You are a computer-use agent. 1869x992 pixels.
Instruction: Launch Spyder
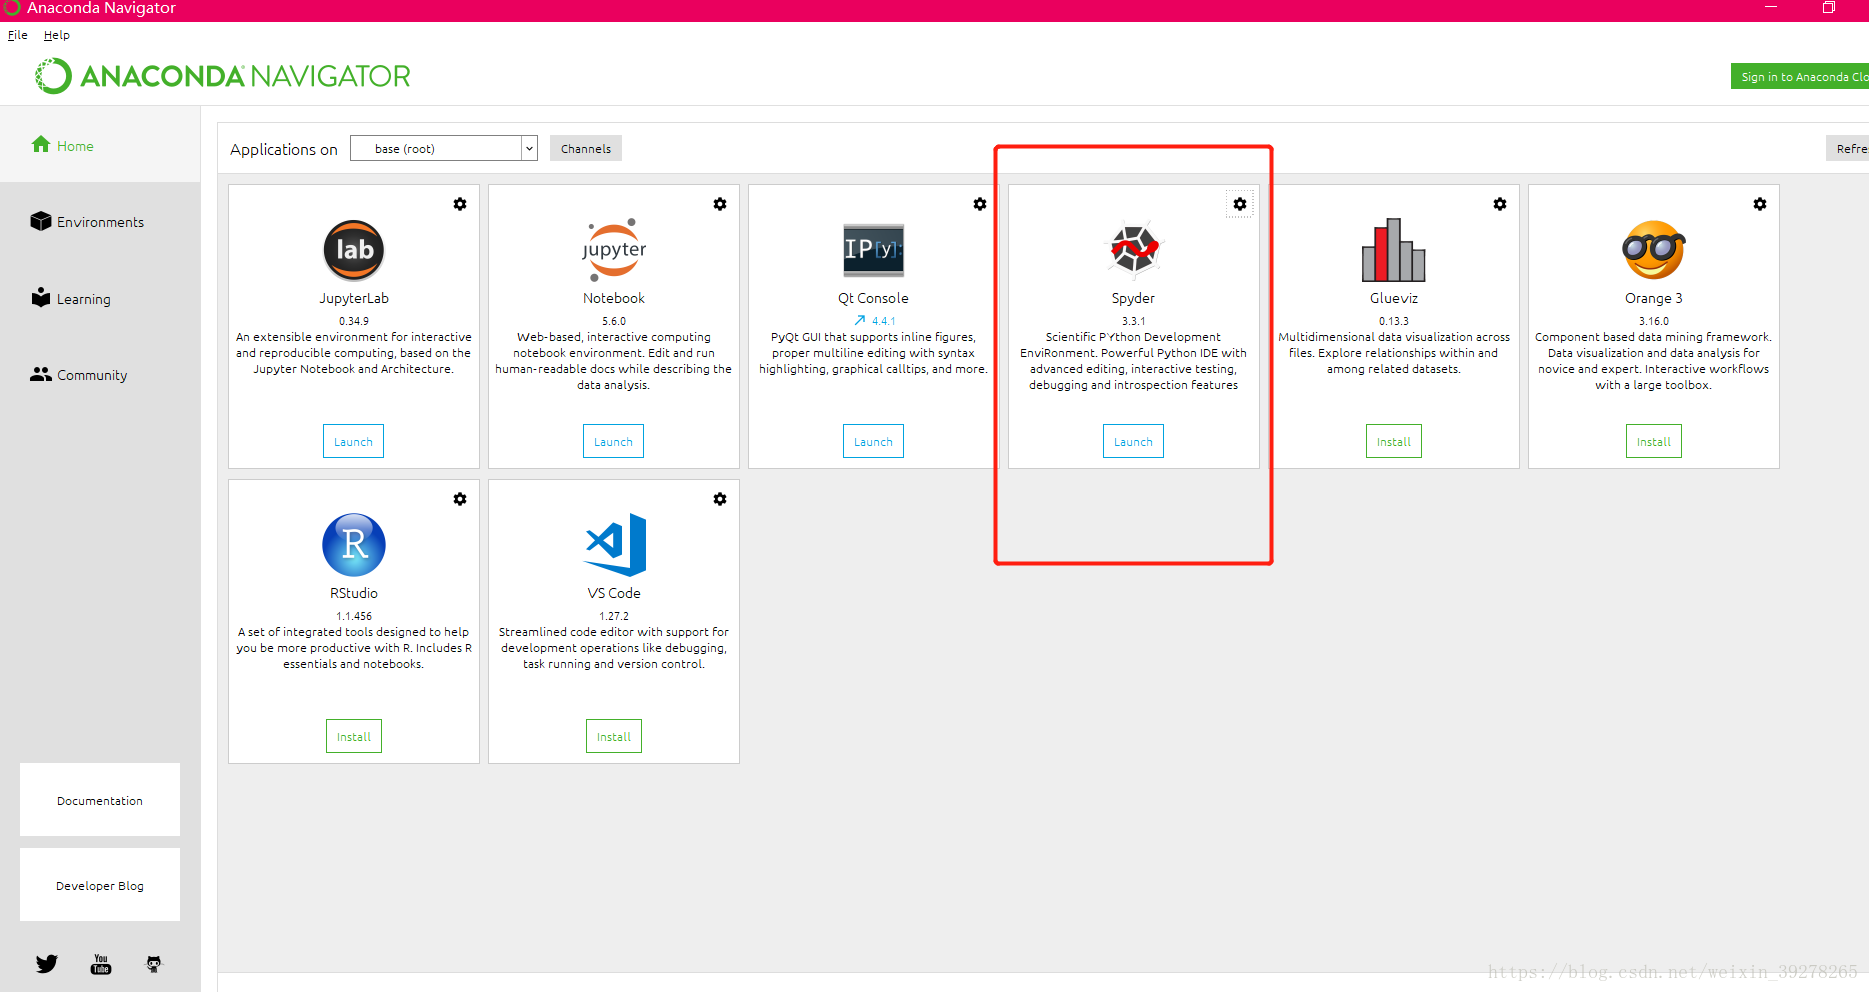click(1133, 441)
